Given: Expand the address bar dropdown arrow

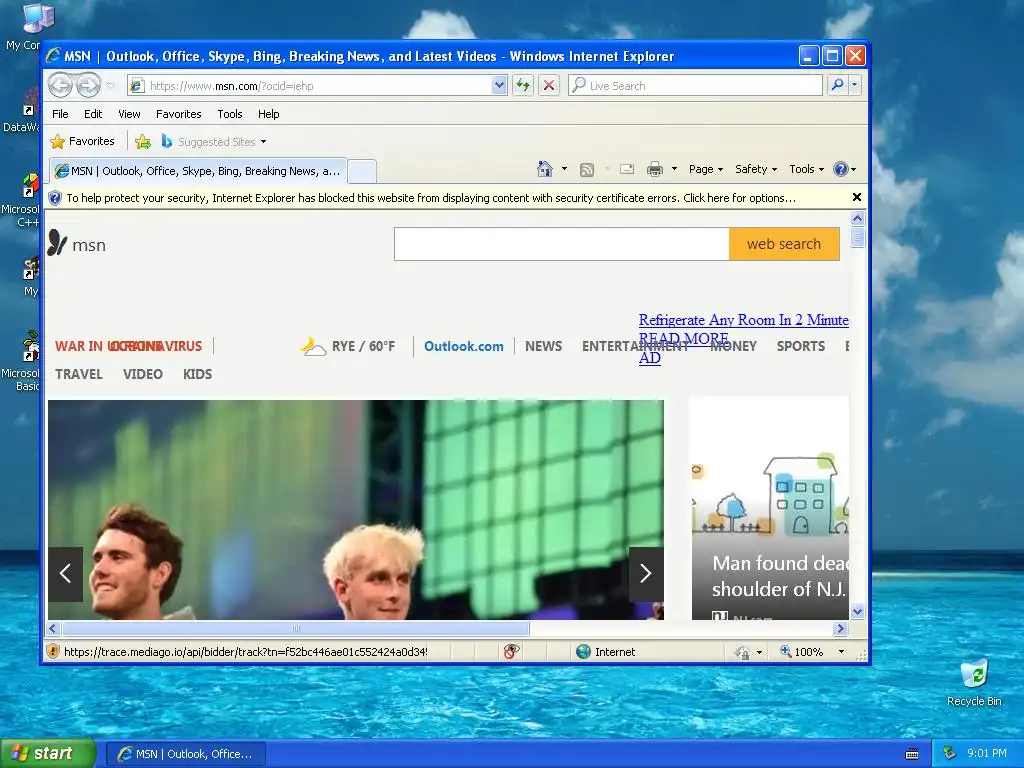Looking at the screenshot, I should point(499,85).
